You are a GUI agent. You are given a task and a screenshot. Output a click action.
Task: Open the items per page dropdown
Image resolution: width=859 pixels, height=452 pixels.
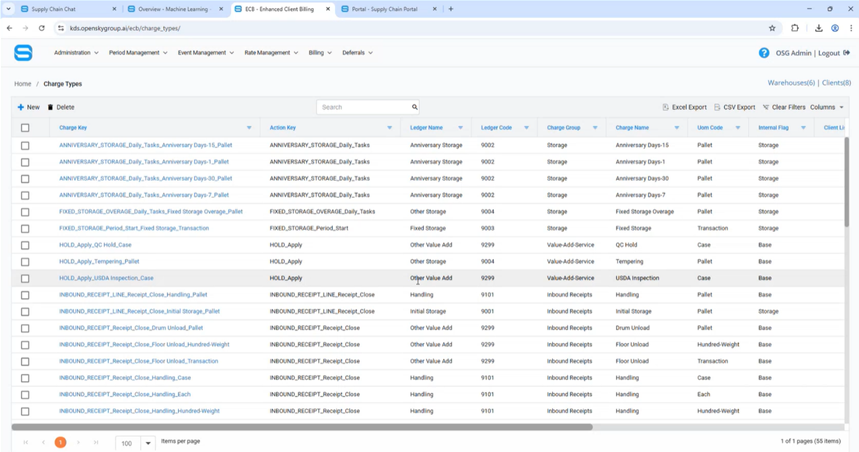pyautogui.click(x=148, y=442)
